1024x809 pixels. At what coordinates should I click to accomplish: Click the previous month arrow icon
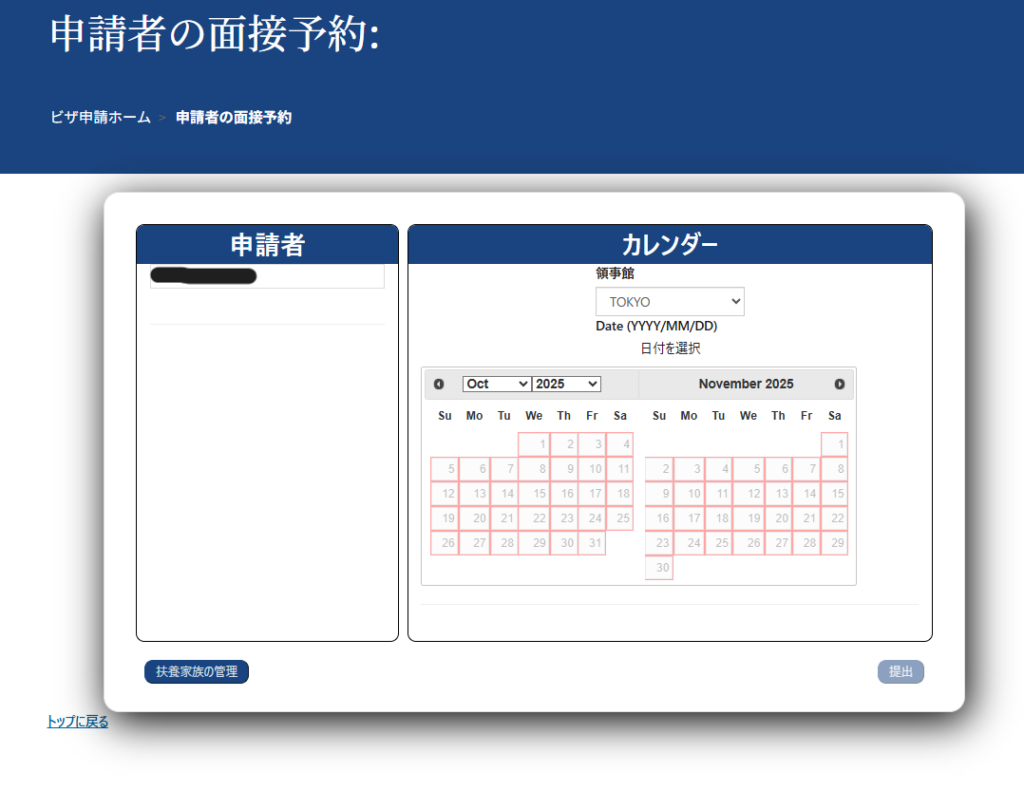tap(439, 384)
